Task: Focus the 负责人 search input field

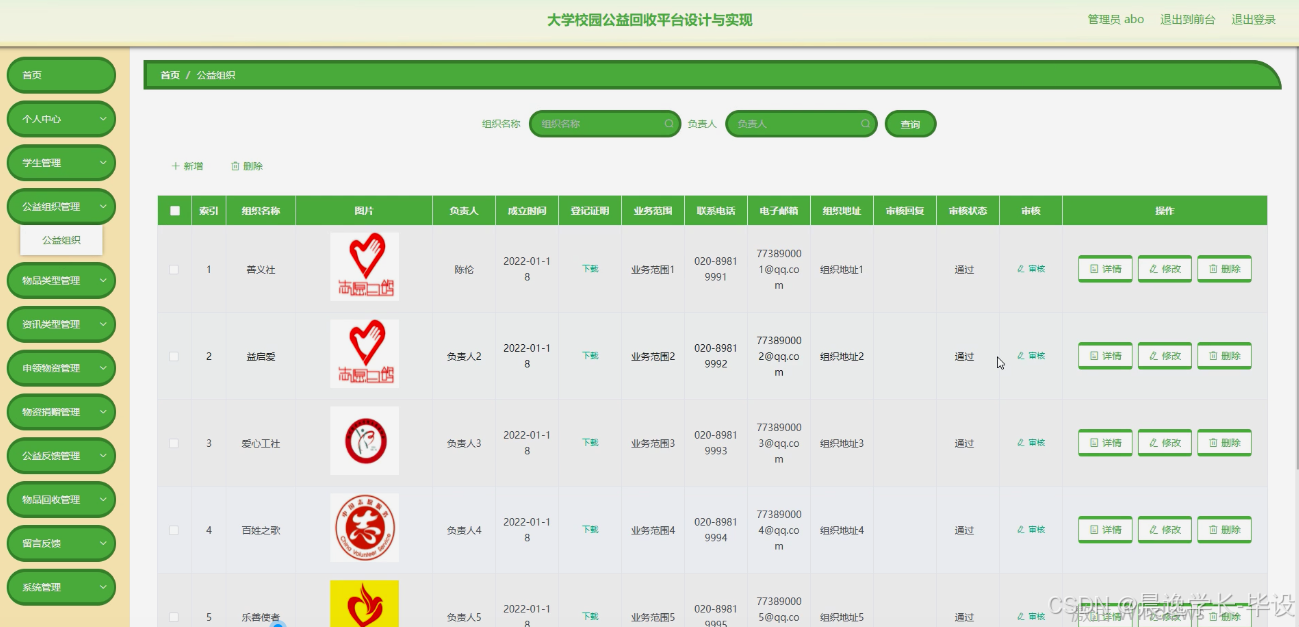Action: pyautogui.click(x=801, y=124)
